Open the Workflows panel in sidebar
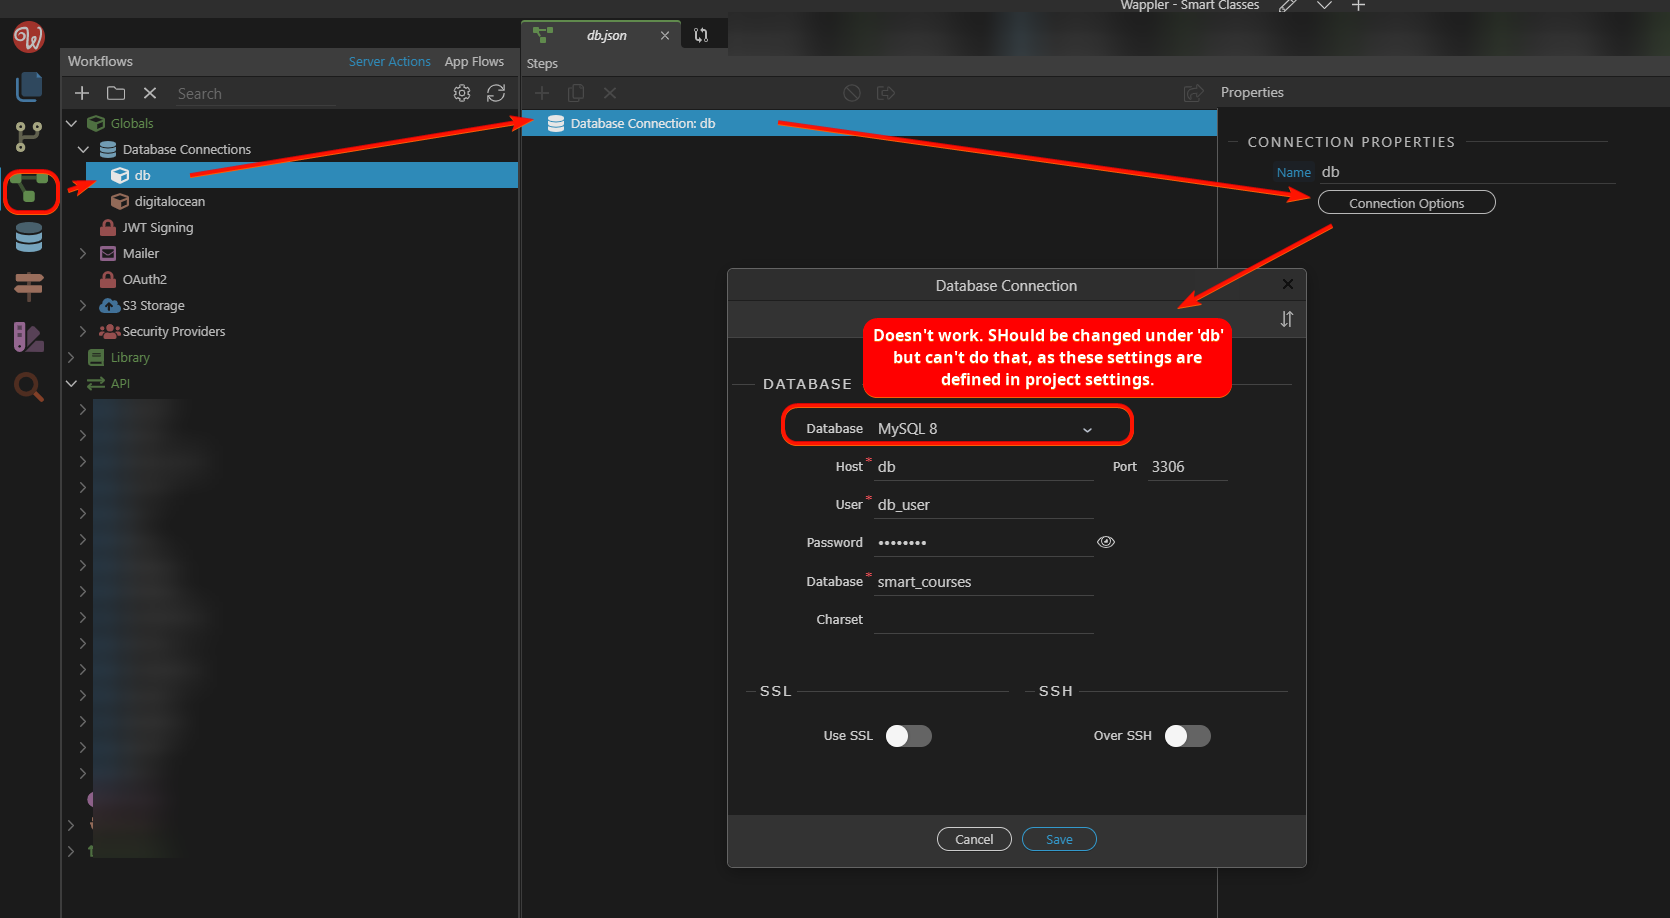The image size is (1670, 918). click(x=29, y=189)
